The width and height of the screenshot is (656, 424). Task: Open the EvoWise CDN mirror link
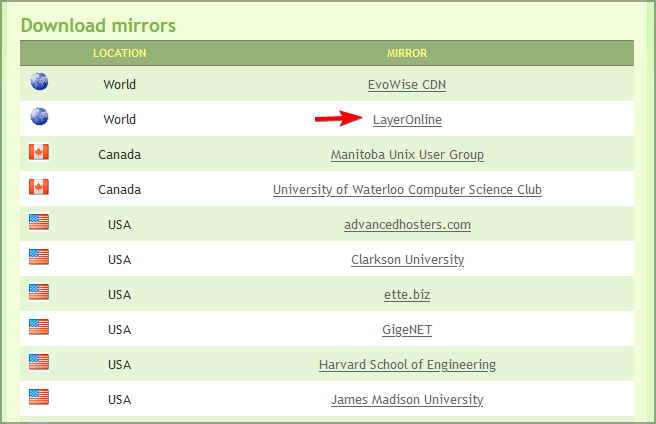[x=407, y=85]
